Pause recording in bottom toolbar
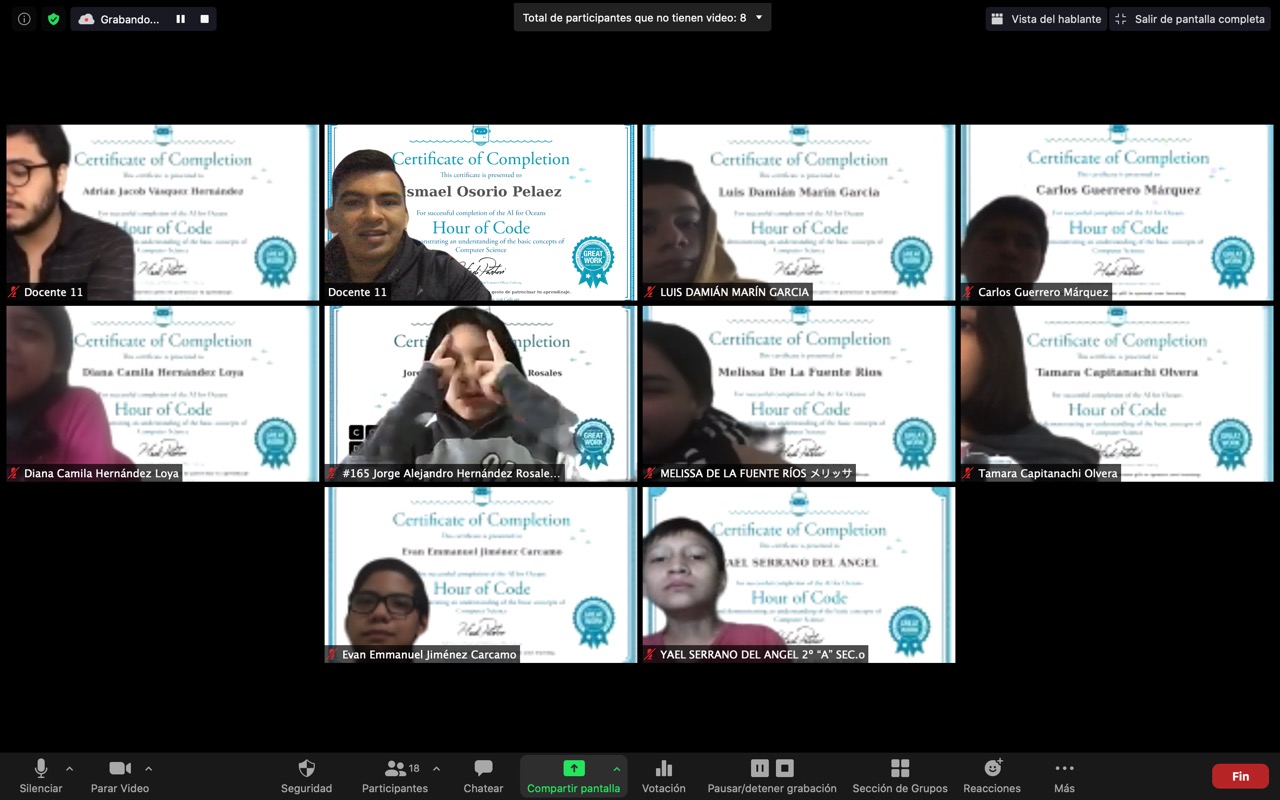 (x=760, y=768)
